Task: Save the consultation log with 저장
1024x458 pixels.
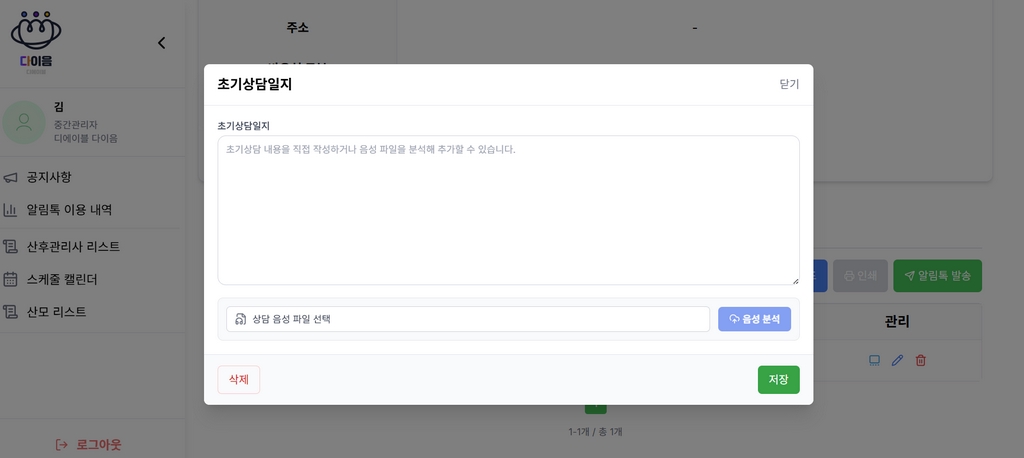Action: 778,380
